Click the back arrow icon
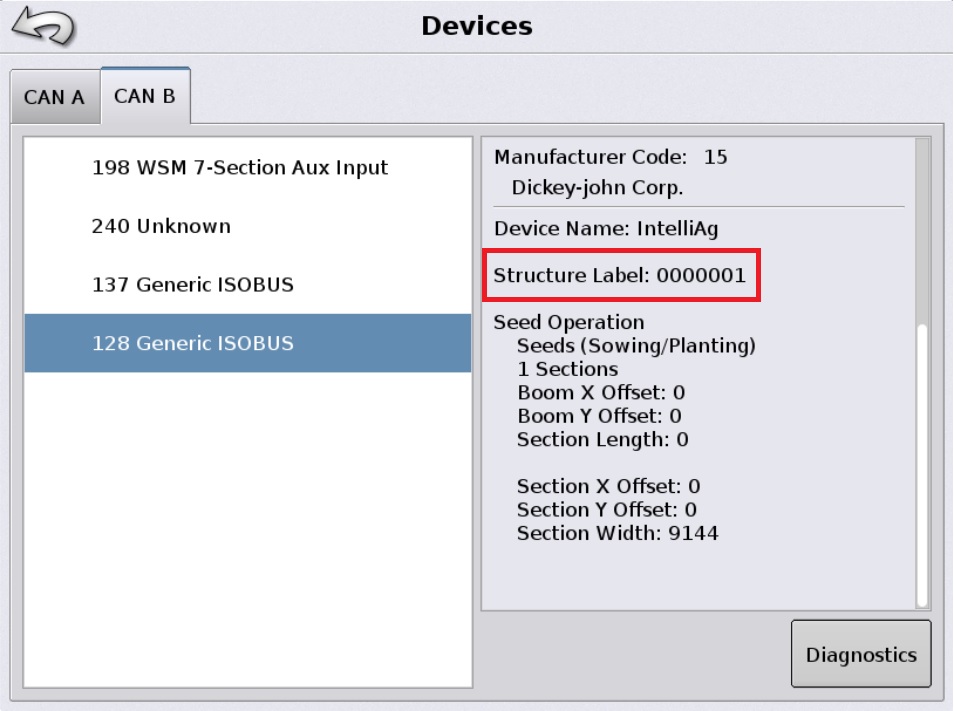 pyautogui.click(x=38, y=23)
